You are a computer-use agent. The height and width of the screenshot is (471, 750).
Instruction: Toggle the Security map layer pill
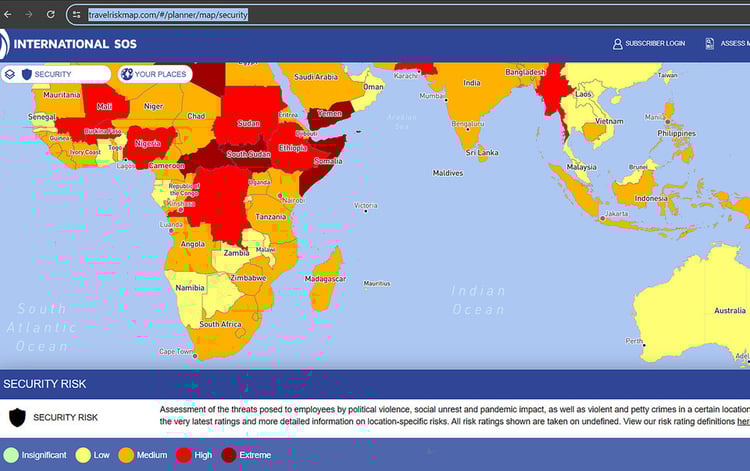coord(62,74)
